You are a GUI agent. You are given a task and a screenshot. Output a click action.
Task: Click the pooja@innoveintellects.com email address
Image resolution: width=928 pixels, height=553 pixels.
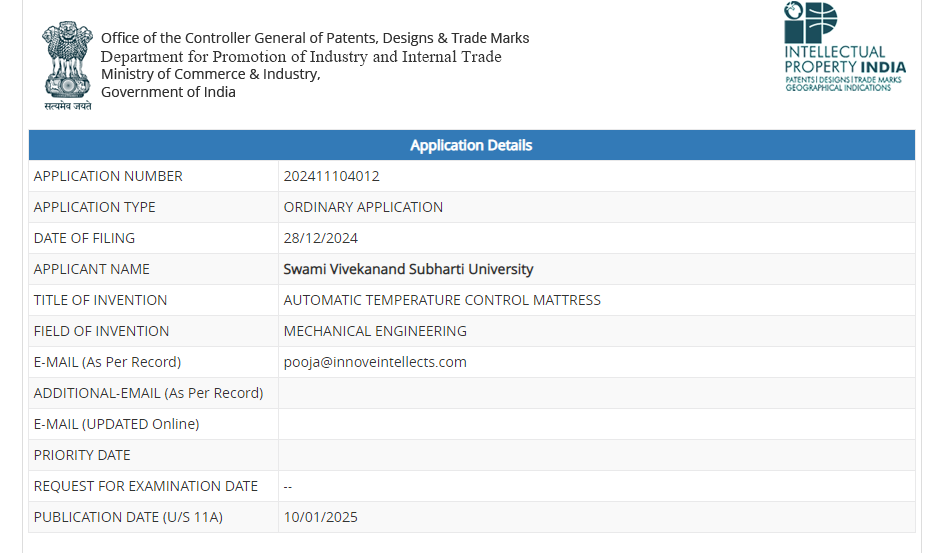[x=375, y=362]
